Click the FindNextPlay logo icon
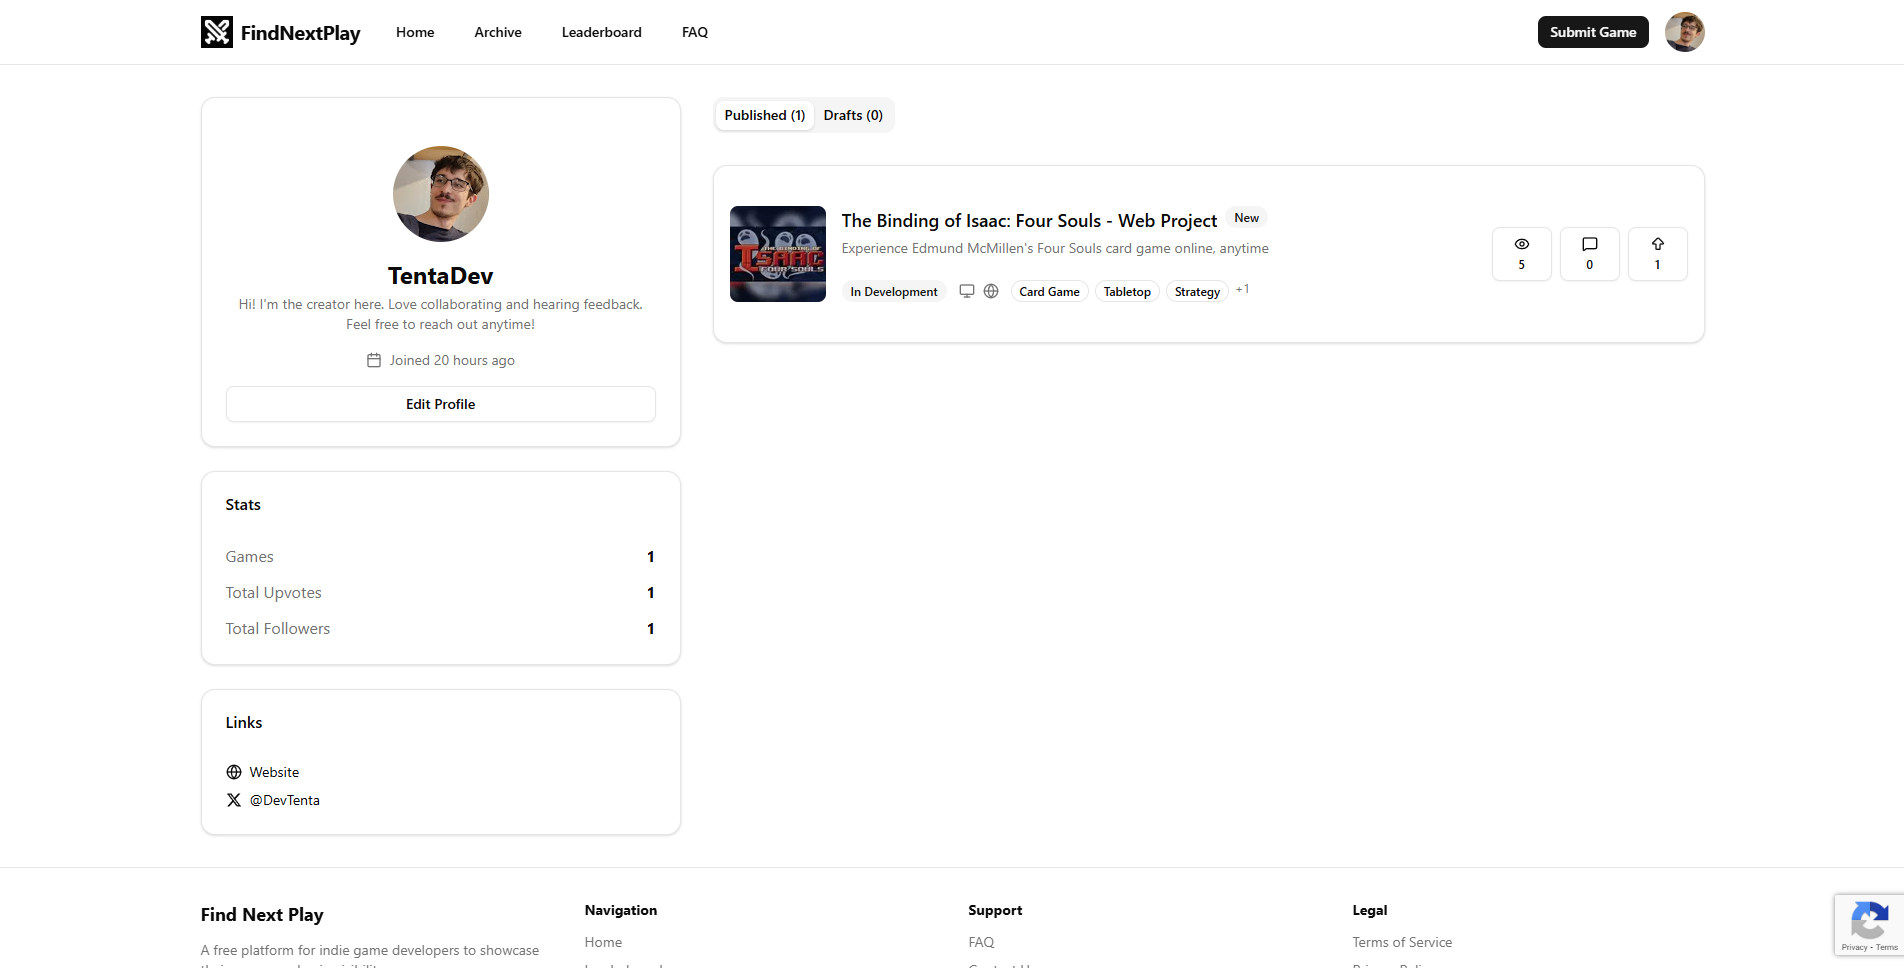The image size is (1904, 968). (216, 32)
